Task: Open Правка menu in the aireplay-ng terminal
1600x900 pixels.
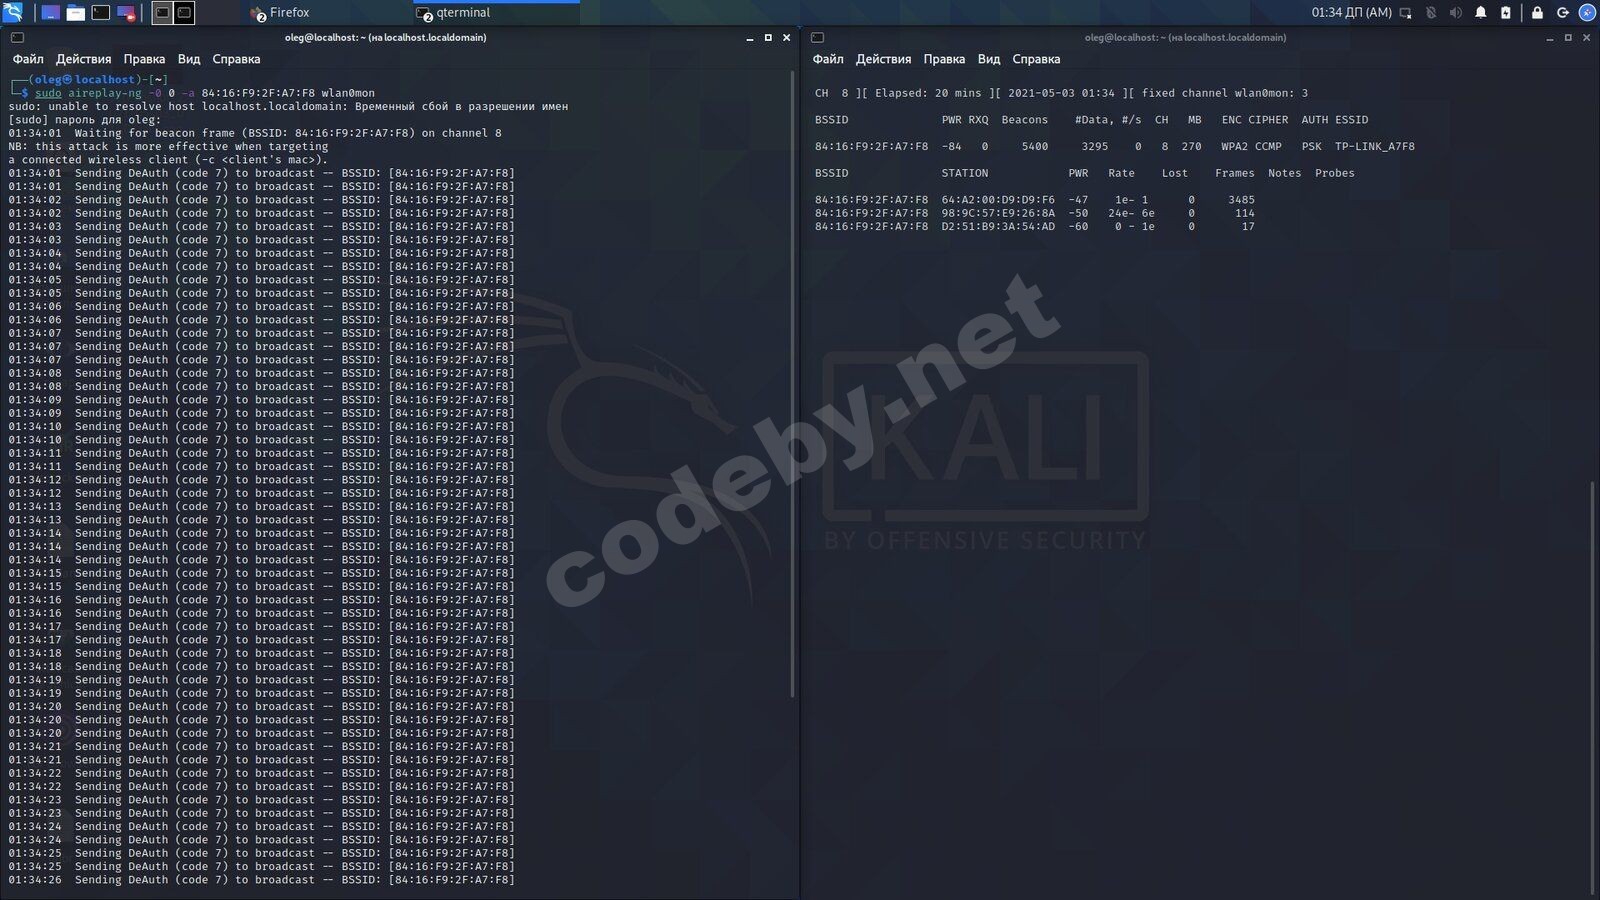Action: click(144, 59)
